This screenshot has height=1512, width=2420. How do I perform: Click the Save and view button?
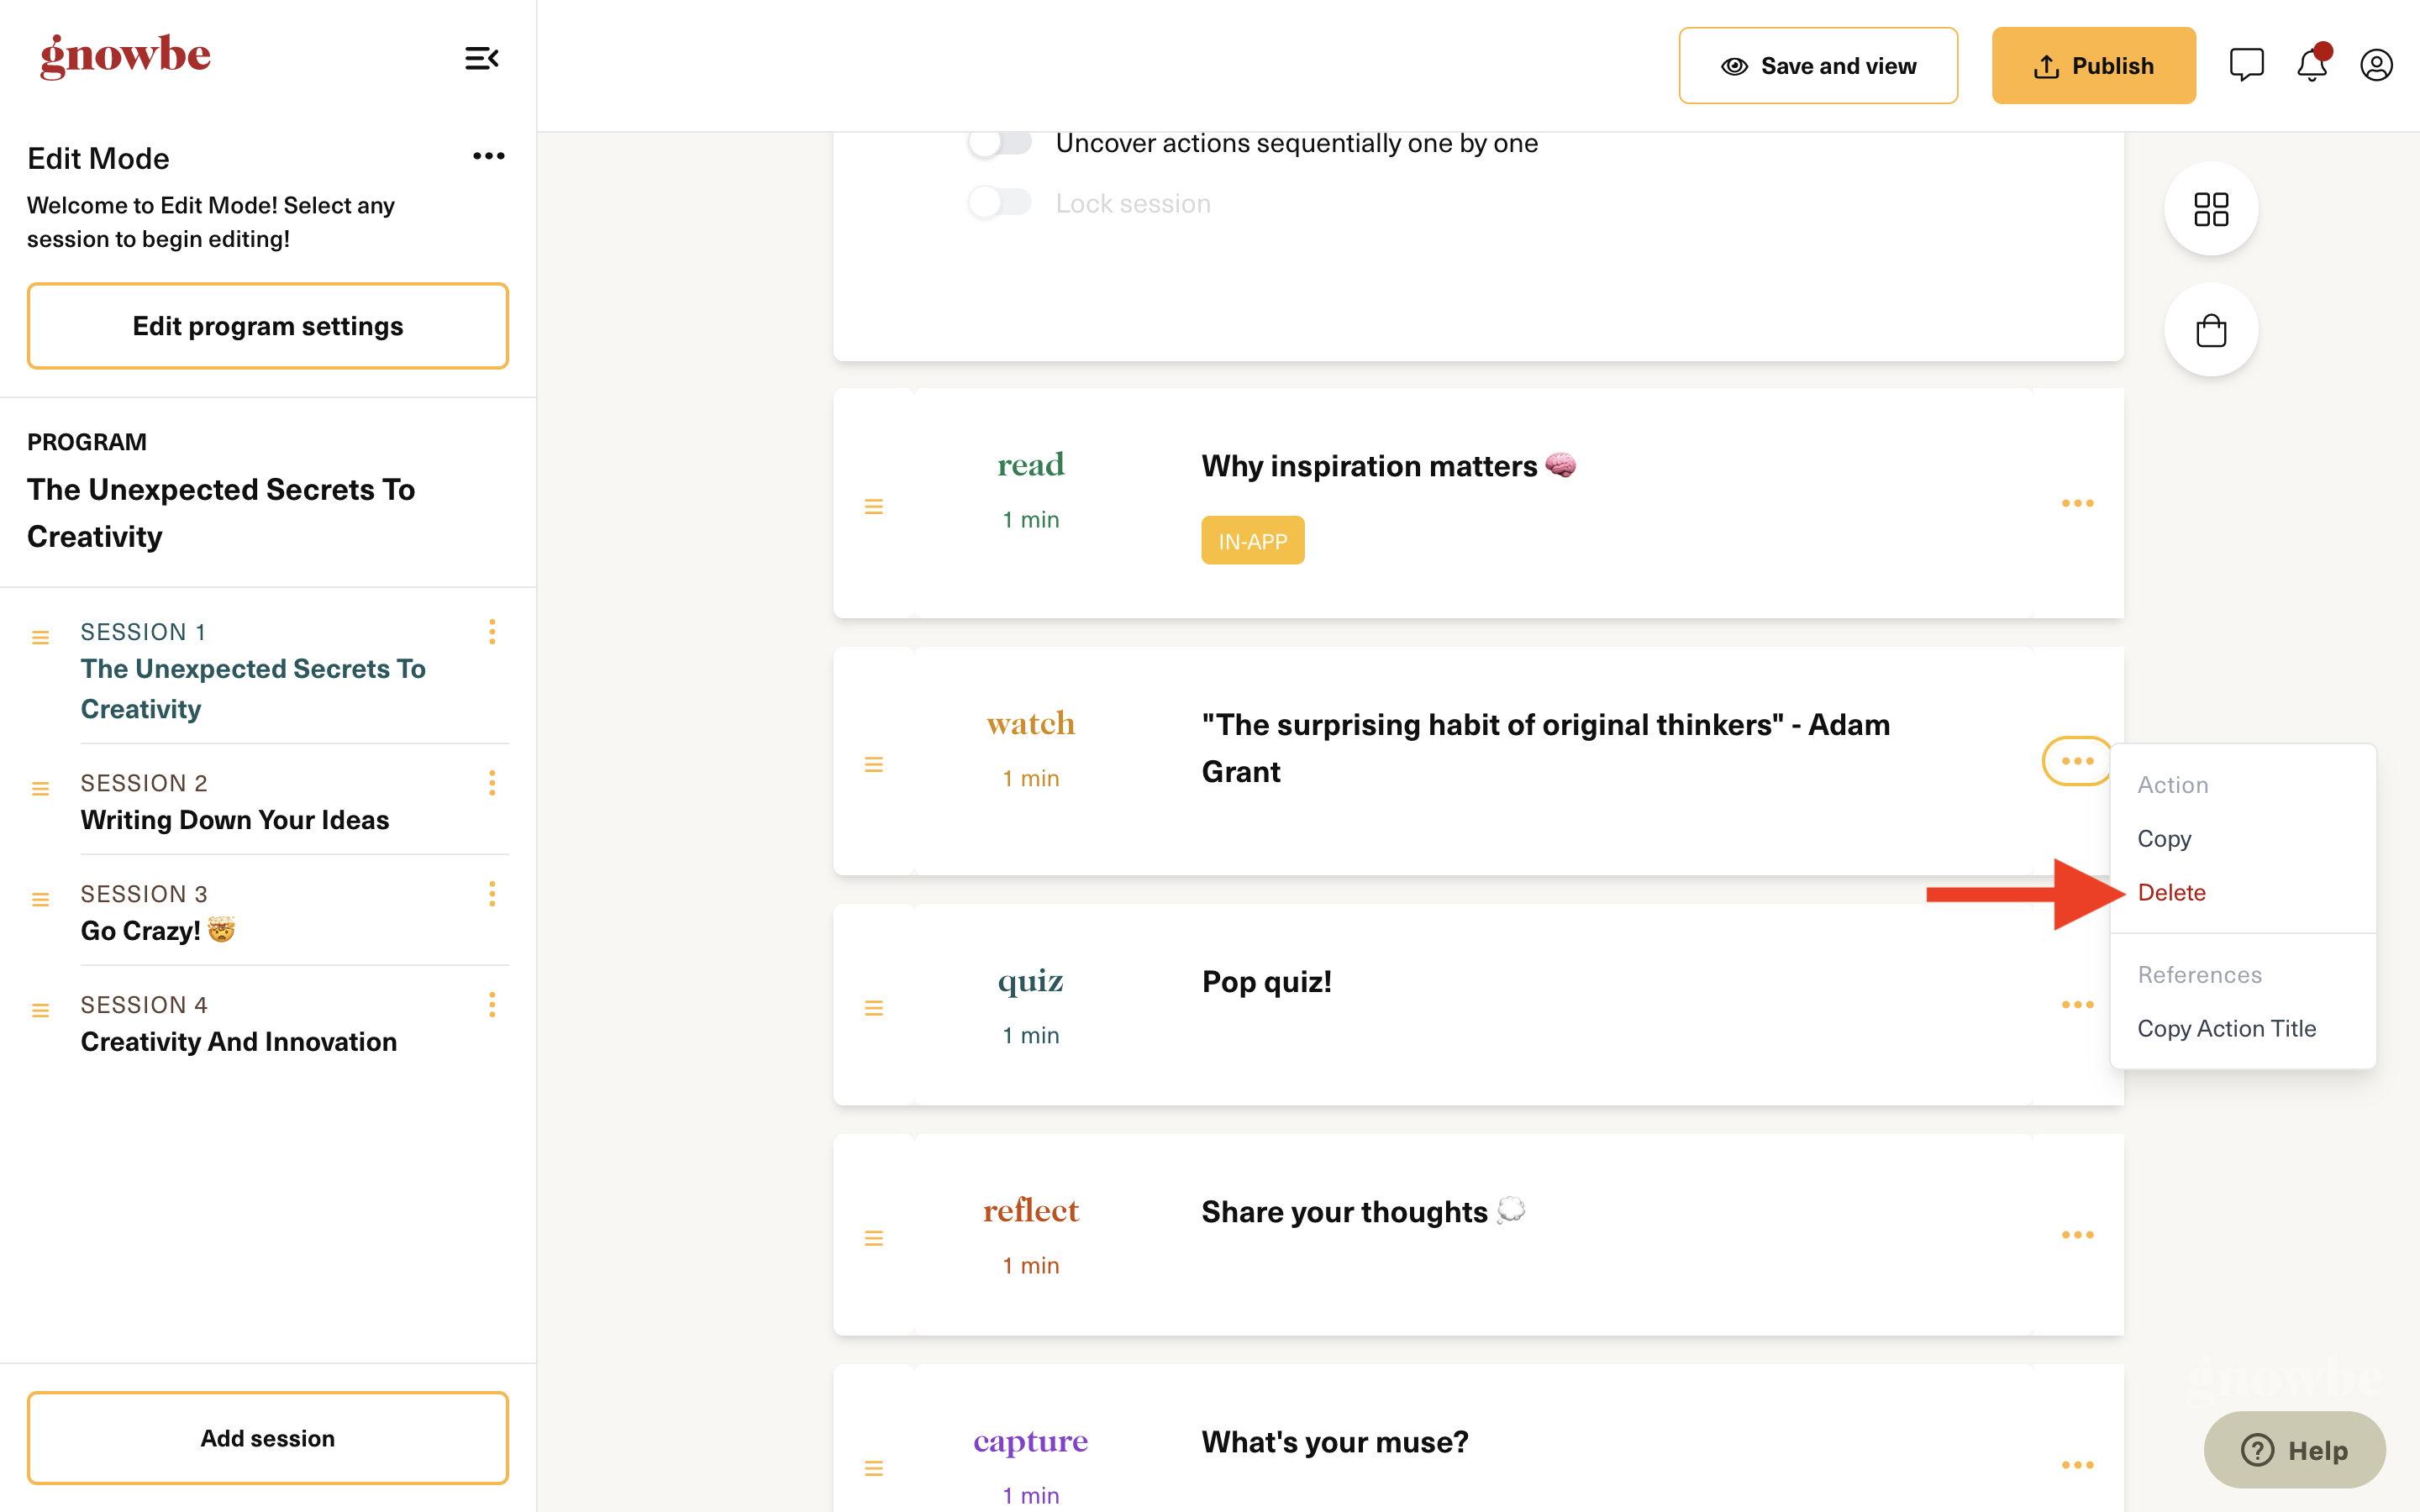point(1818,66)
